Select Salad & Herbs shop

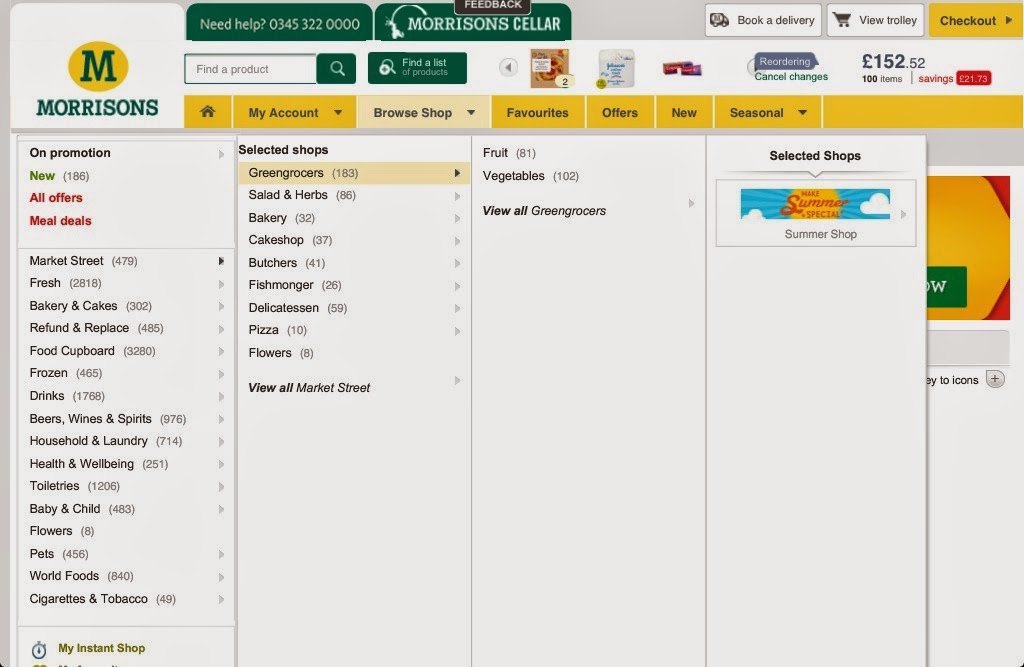tap(354, 195)
